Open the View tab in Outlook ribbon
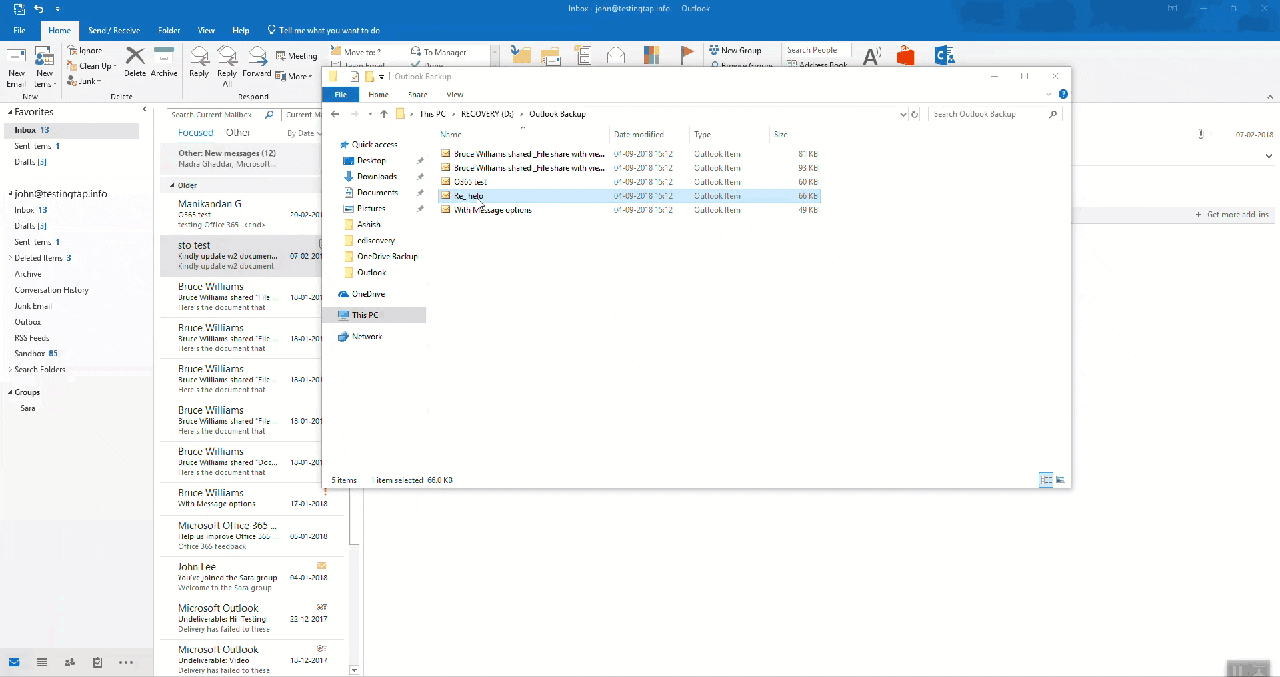 [206, 30]
